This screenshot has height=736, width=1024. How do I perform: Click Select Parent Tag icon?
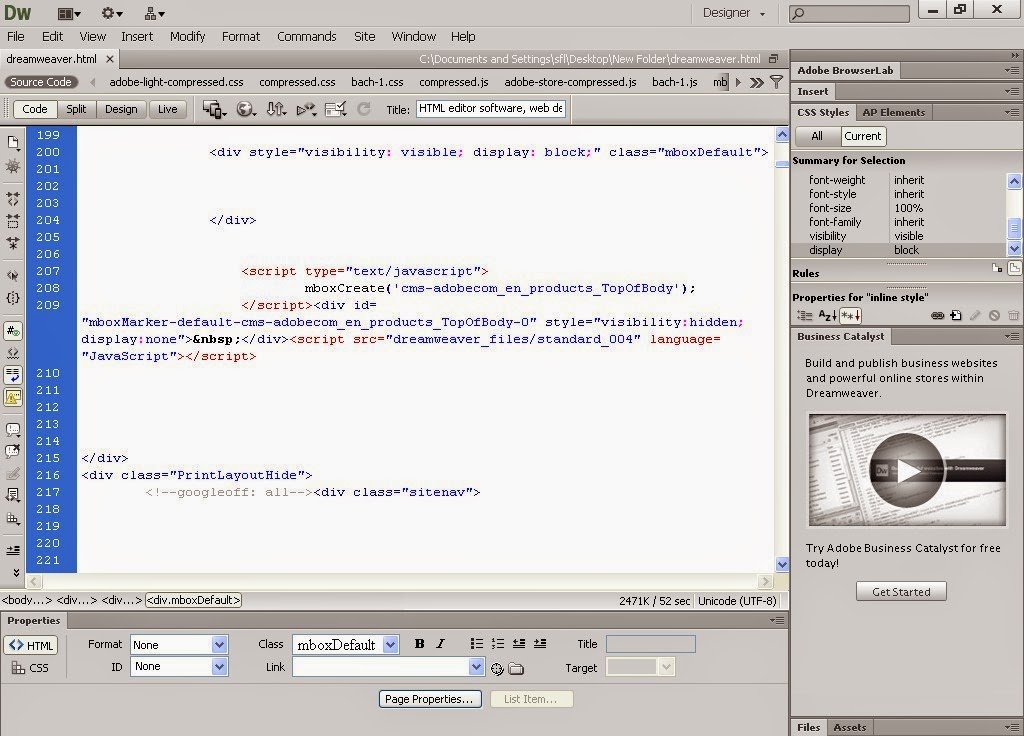(13, 275)
